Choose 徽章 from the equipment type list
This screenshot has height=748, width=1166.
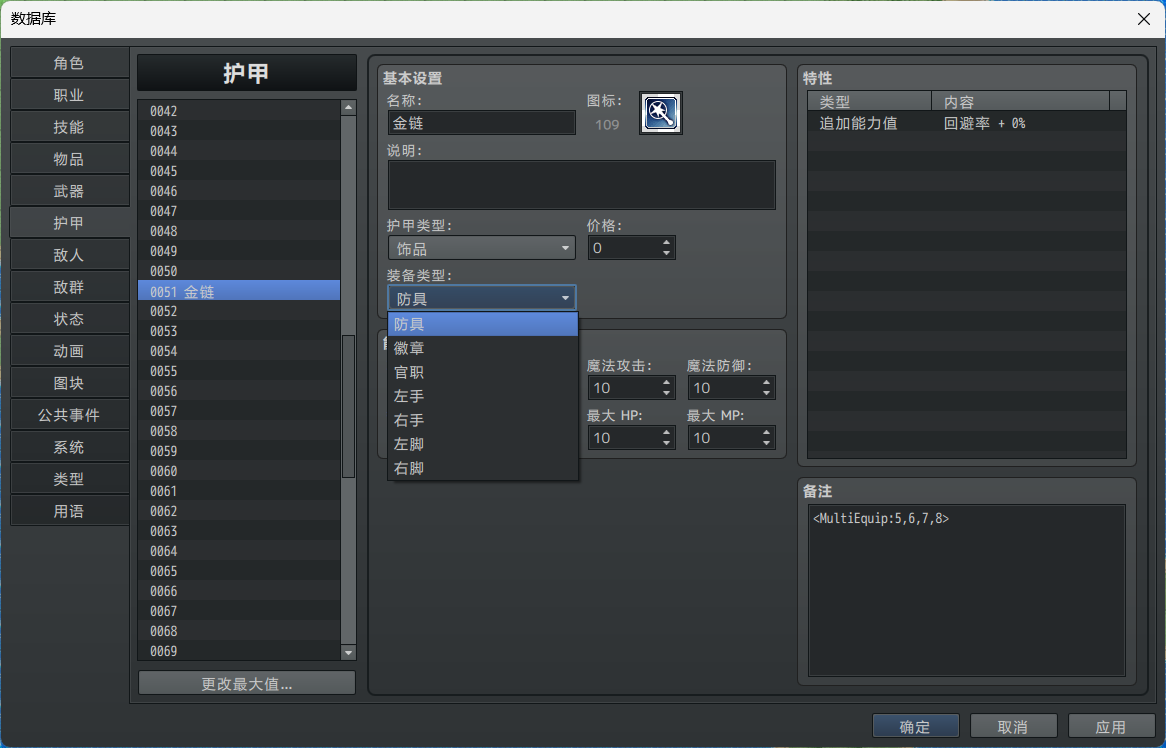(x=483, y=348)
